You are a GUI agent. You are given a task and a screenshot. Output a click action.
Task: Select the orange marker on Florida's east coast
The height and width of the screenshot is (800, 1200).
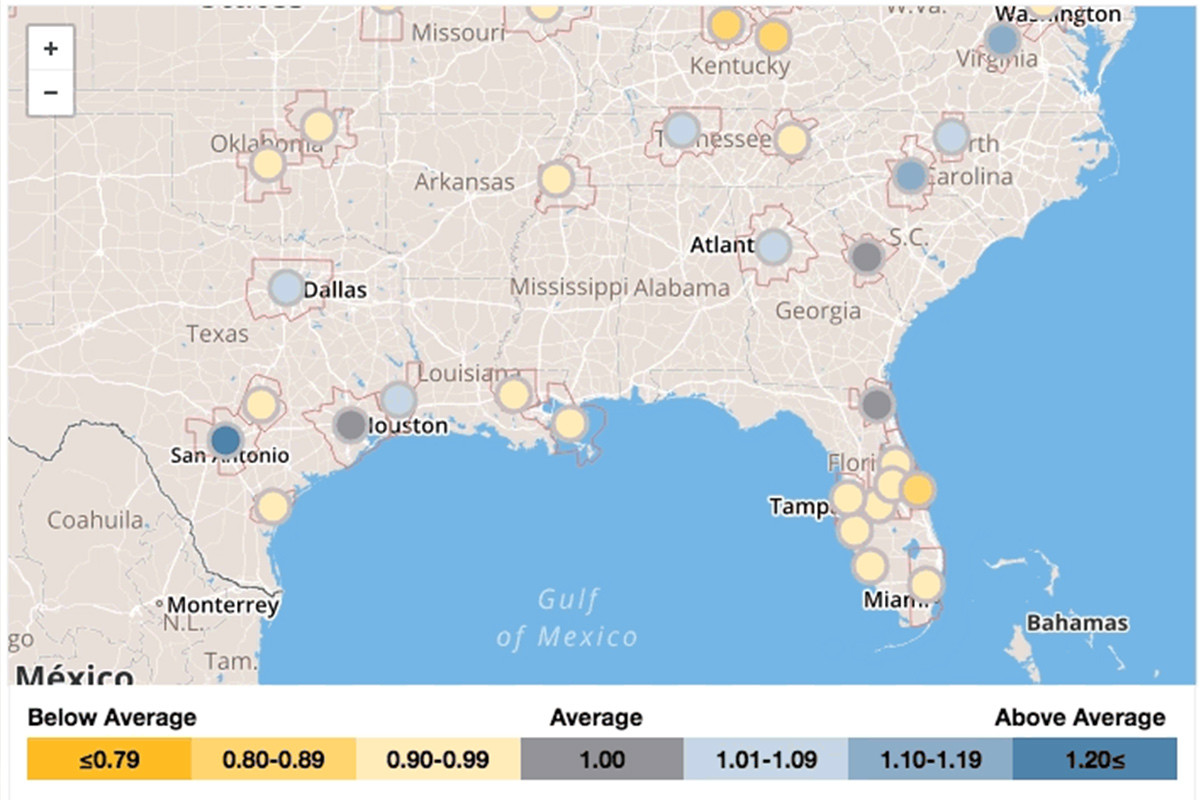click(x=918, y=490)
